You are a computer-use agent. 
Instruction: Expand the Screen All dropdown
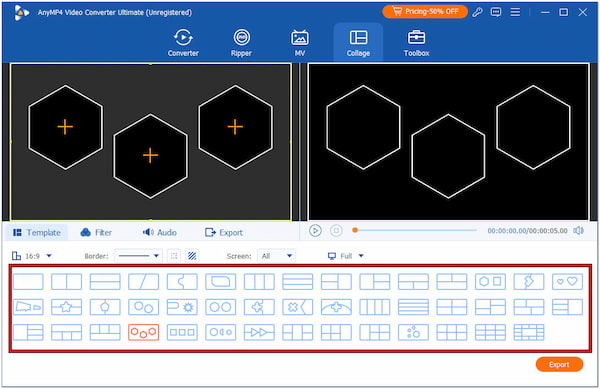click(276, 256)
